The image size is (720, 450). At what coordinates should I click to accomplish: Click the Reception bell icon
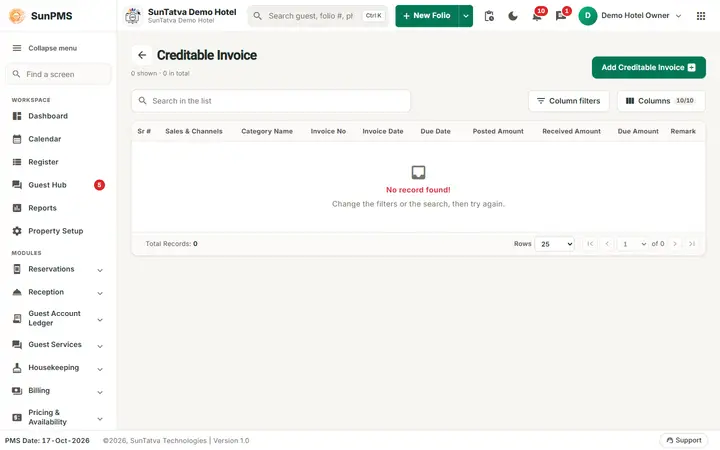click(17, 292)
